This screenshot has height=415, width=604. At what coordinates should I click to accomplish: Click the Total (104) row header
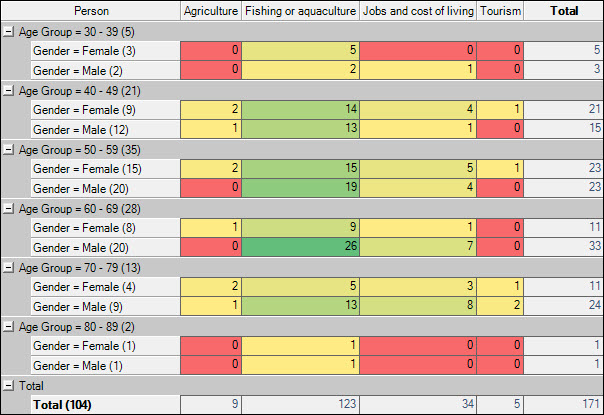coord(91,405)
